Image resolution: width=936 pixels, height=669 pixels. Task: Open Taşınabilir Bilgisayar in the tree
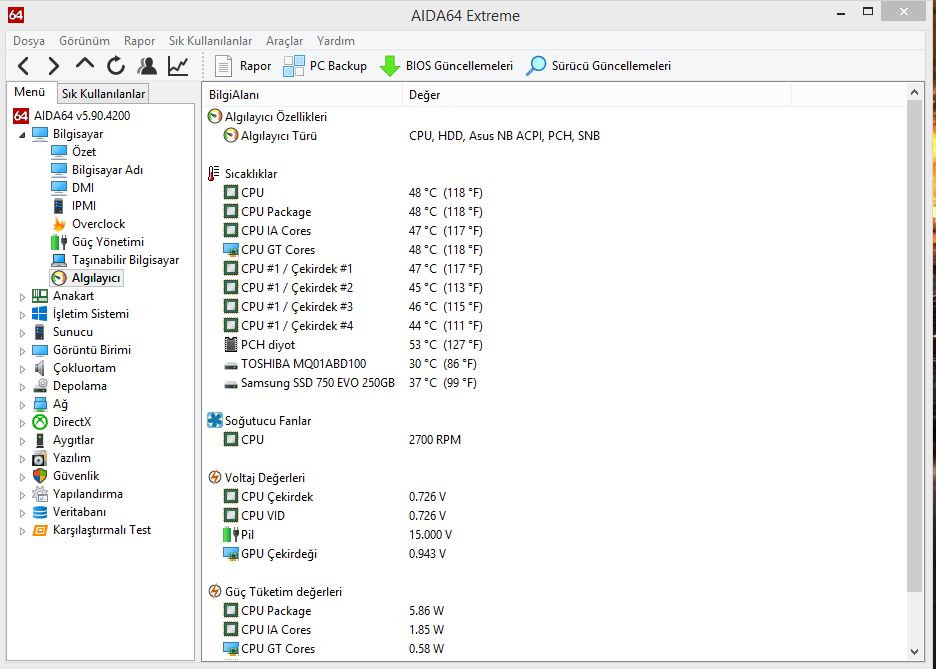[125, 260]
